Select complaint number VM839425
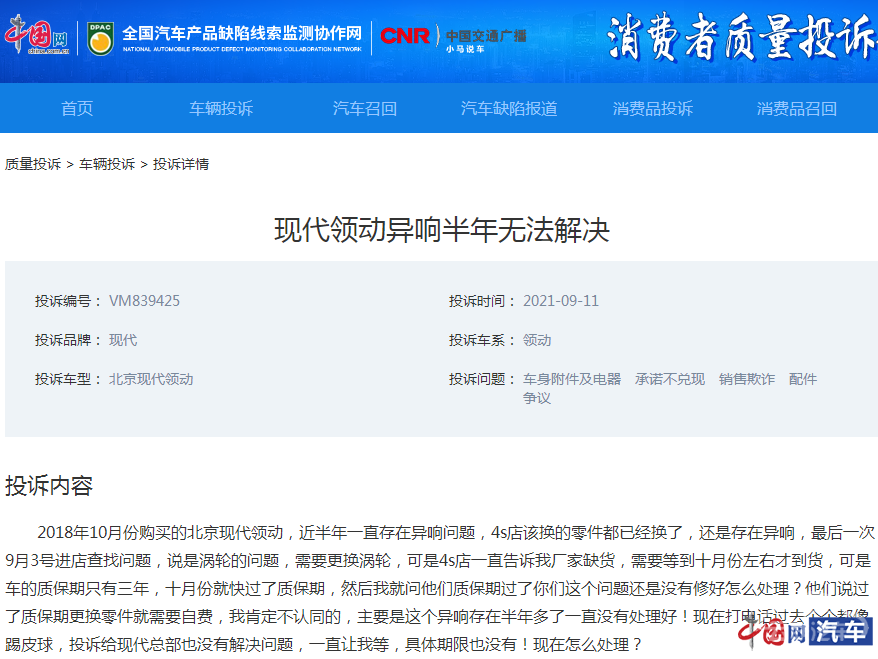878x659 pixels. click(x=144, y=301)
